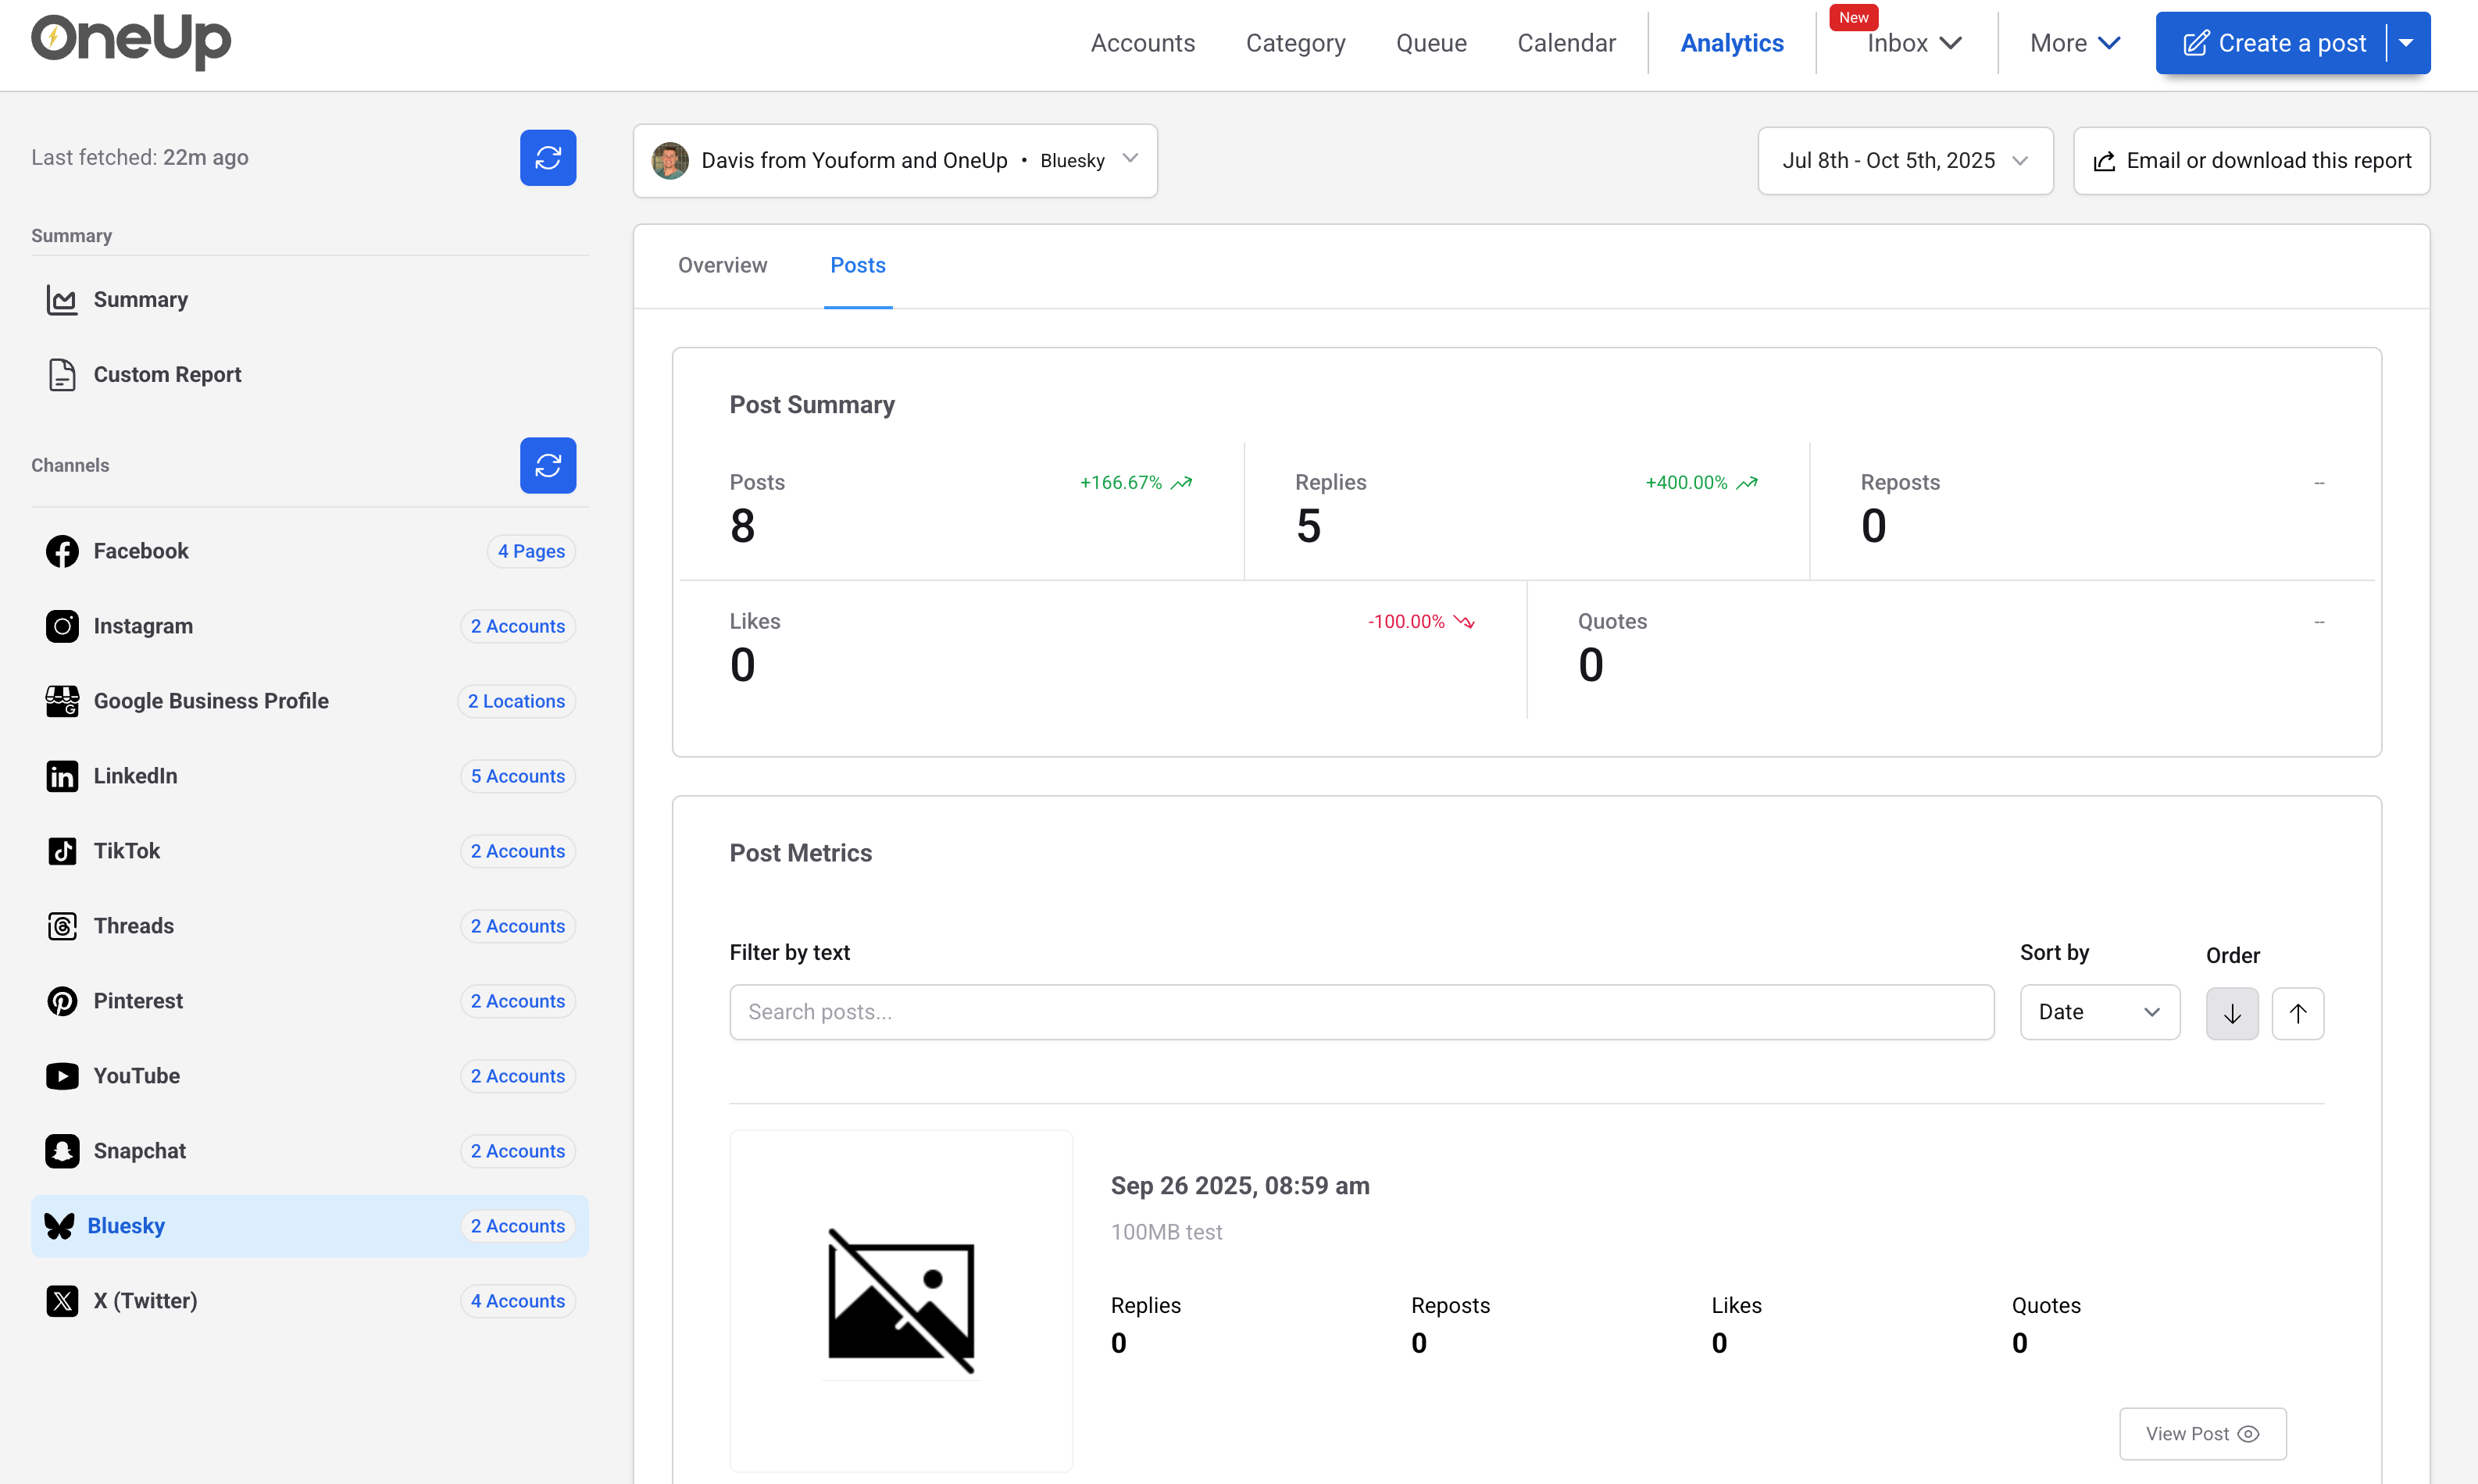The width and height of the screenshot is (2478, 1484).
Task: Expand the Create a post options arrow
Action: coord(2406,42)
